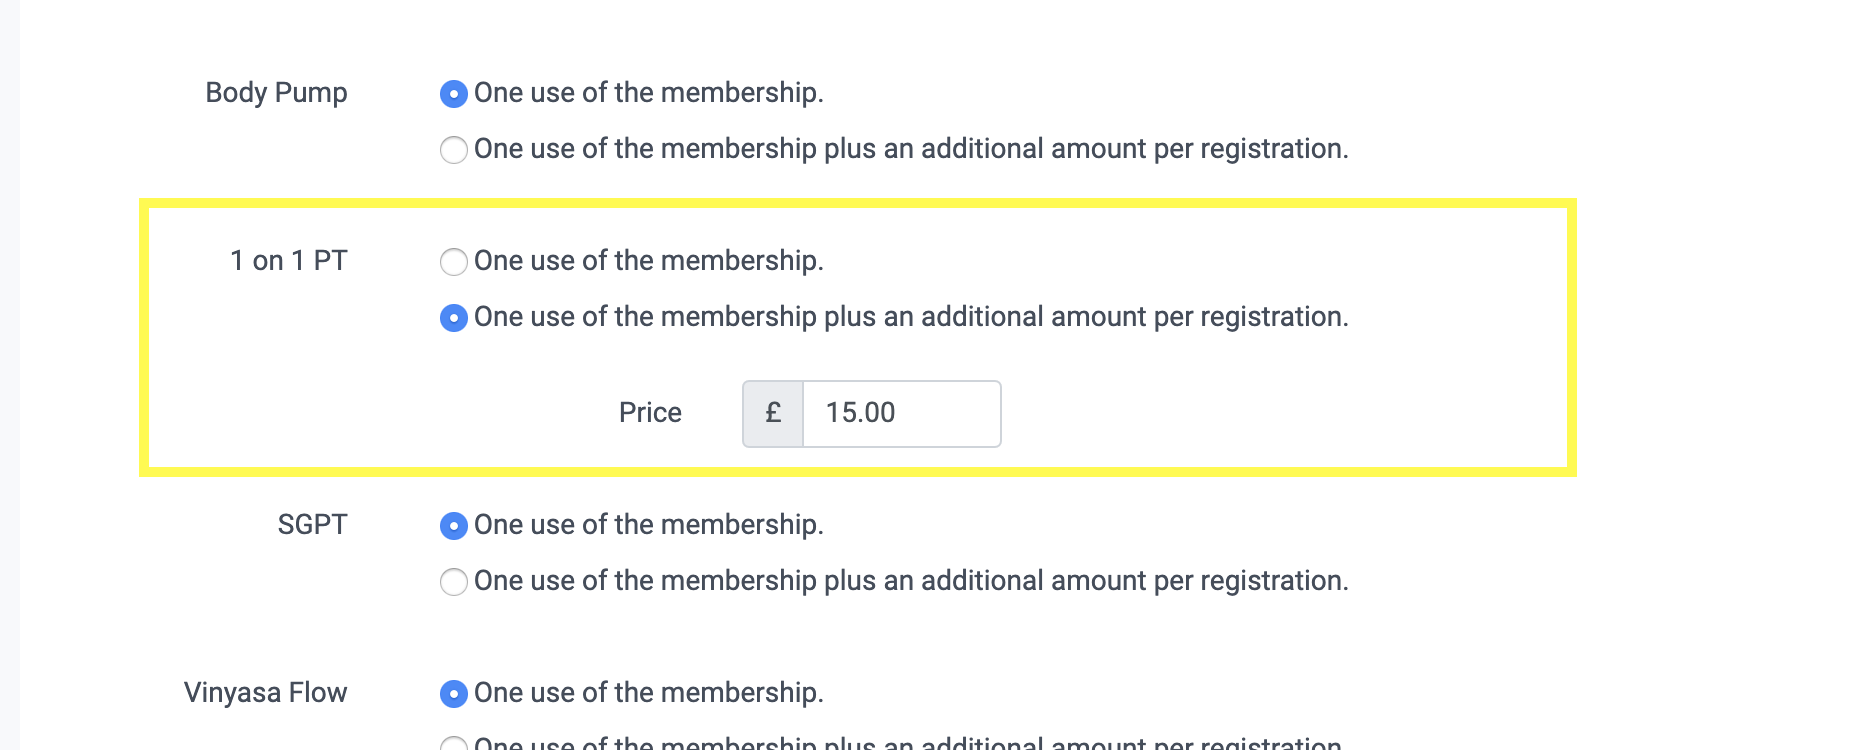Click selected additional amount radio for 1 on 1 PT
This screenshot has width=1862, height=750.
[454, 318]
